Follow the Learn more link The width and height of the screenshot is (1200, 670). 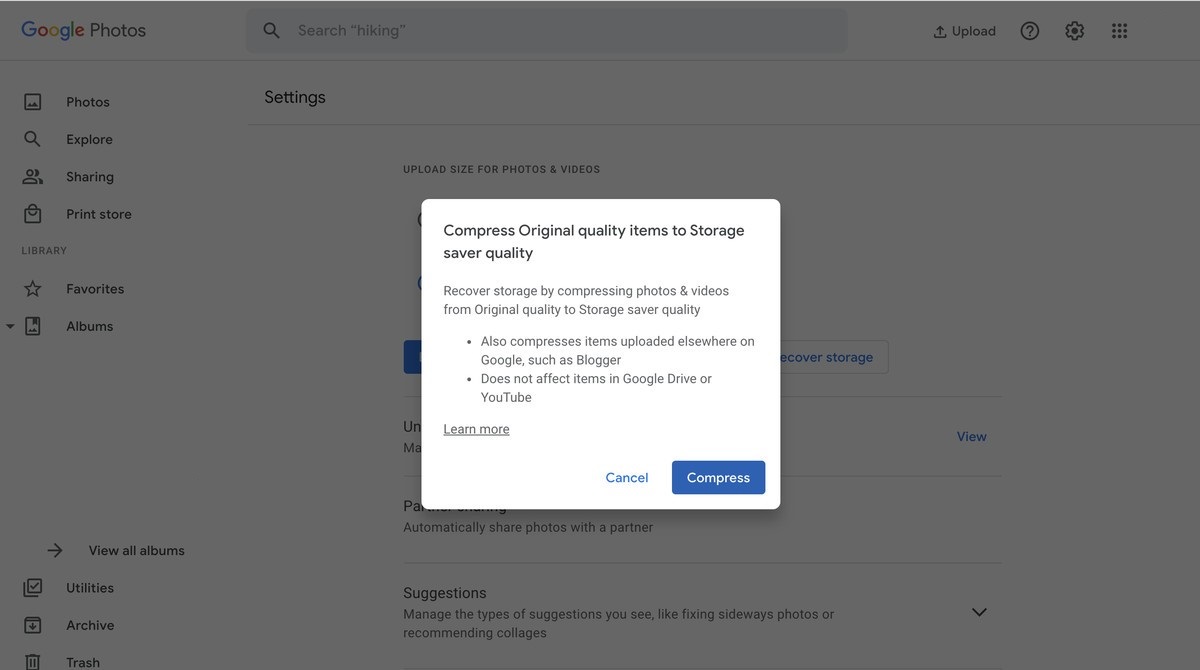tap(476, 429)
